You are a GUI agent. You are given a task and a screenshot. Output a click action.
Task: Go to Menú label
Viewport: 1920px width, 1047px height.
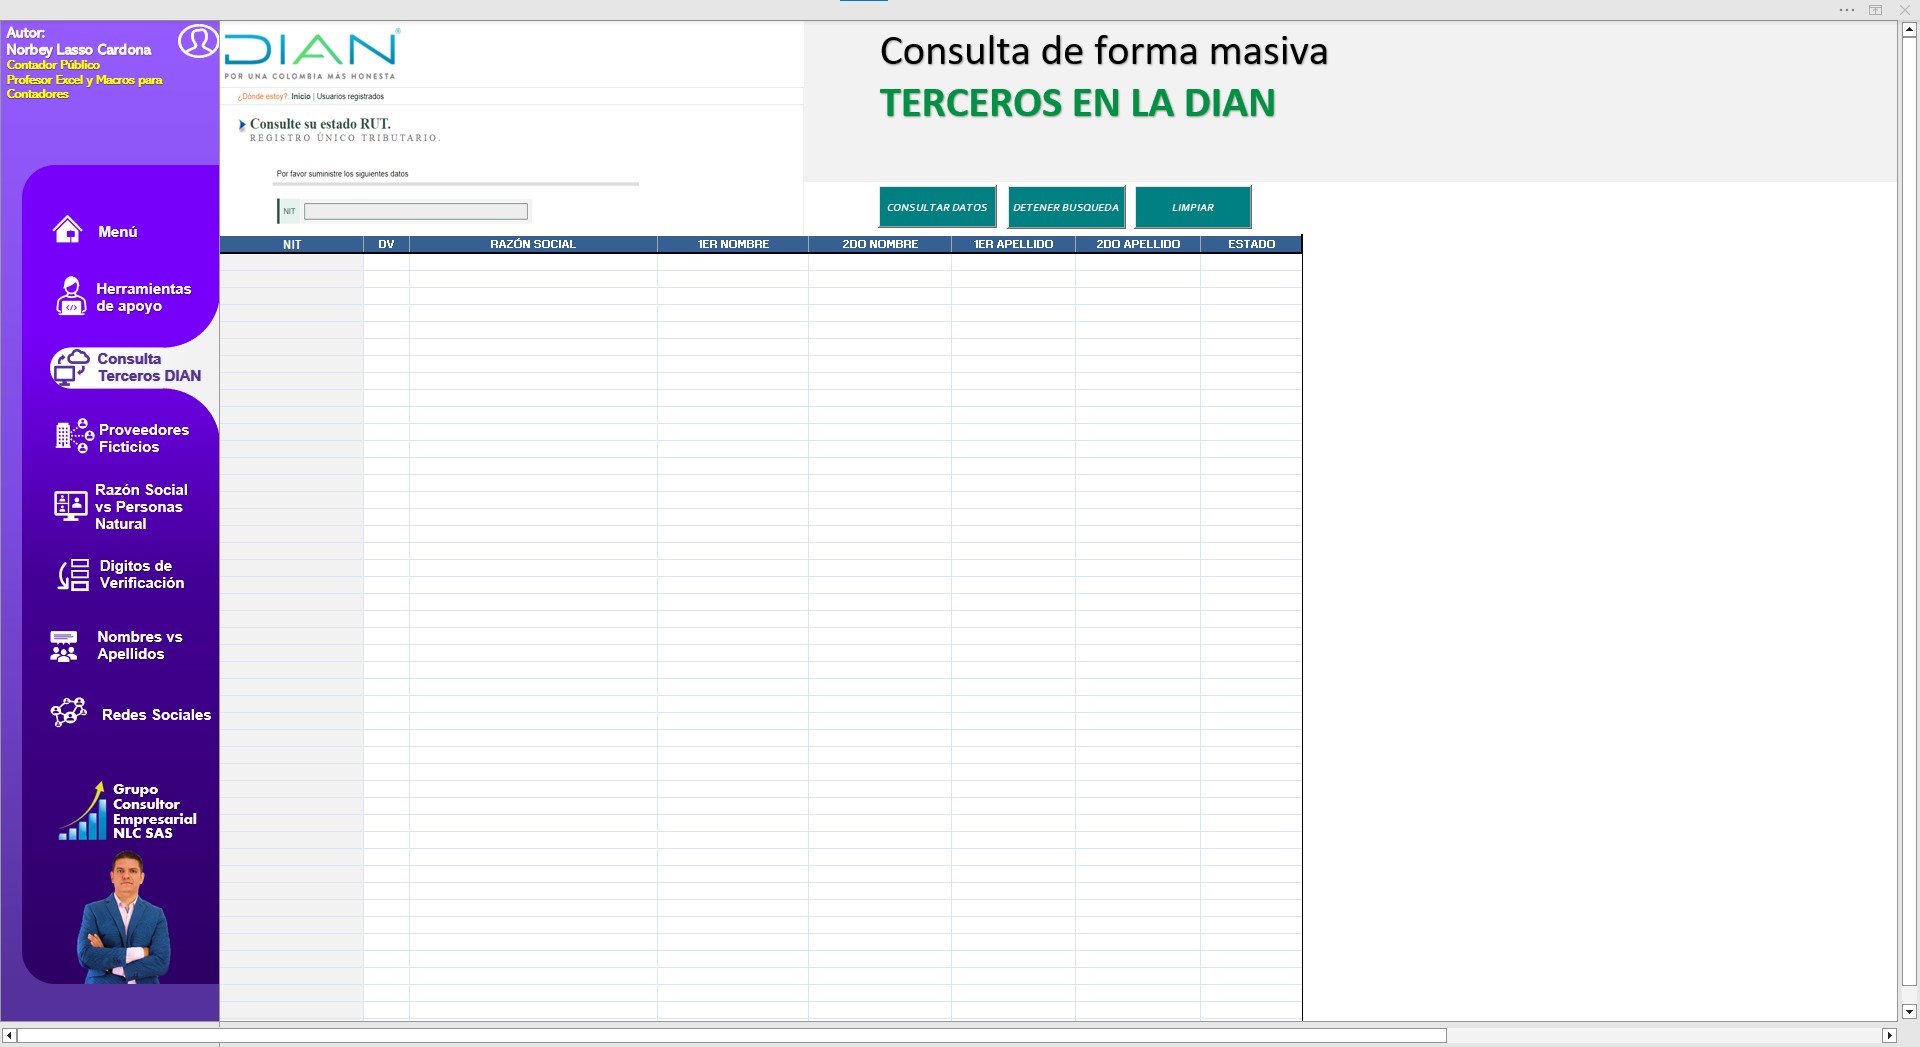coord(118,231)
